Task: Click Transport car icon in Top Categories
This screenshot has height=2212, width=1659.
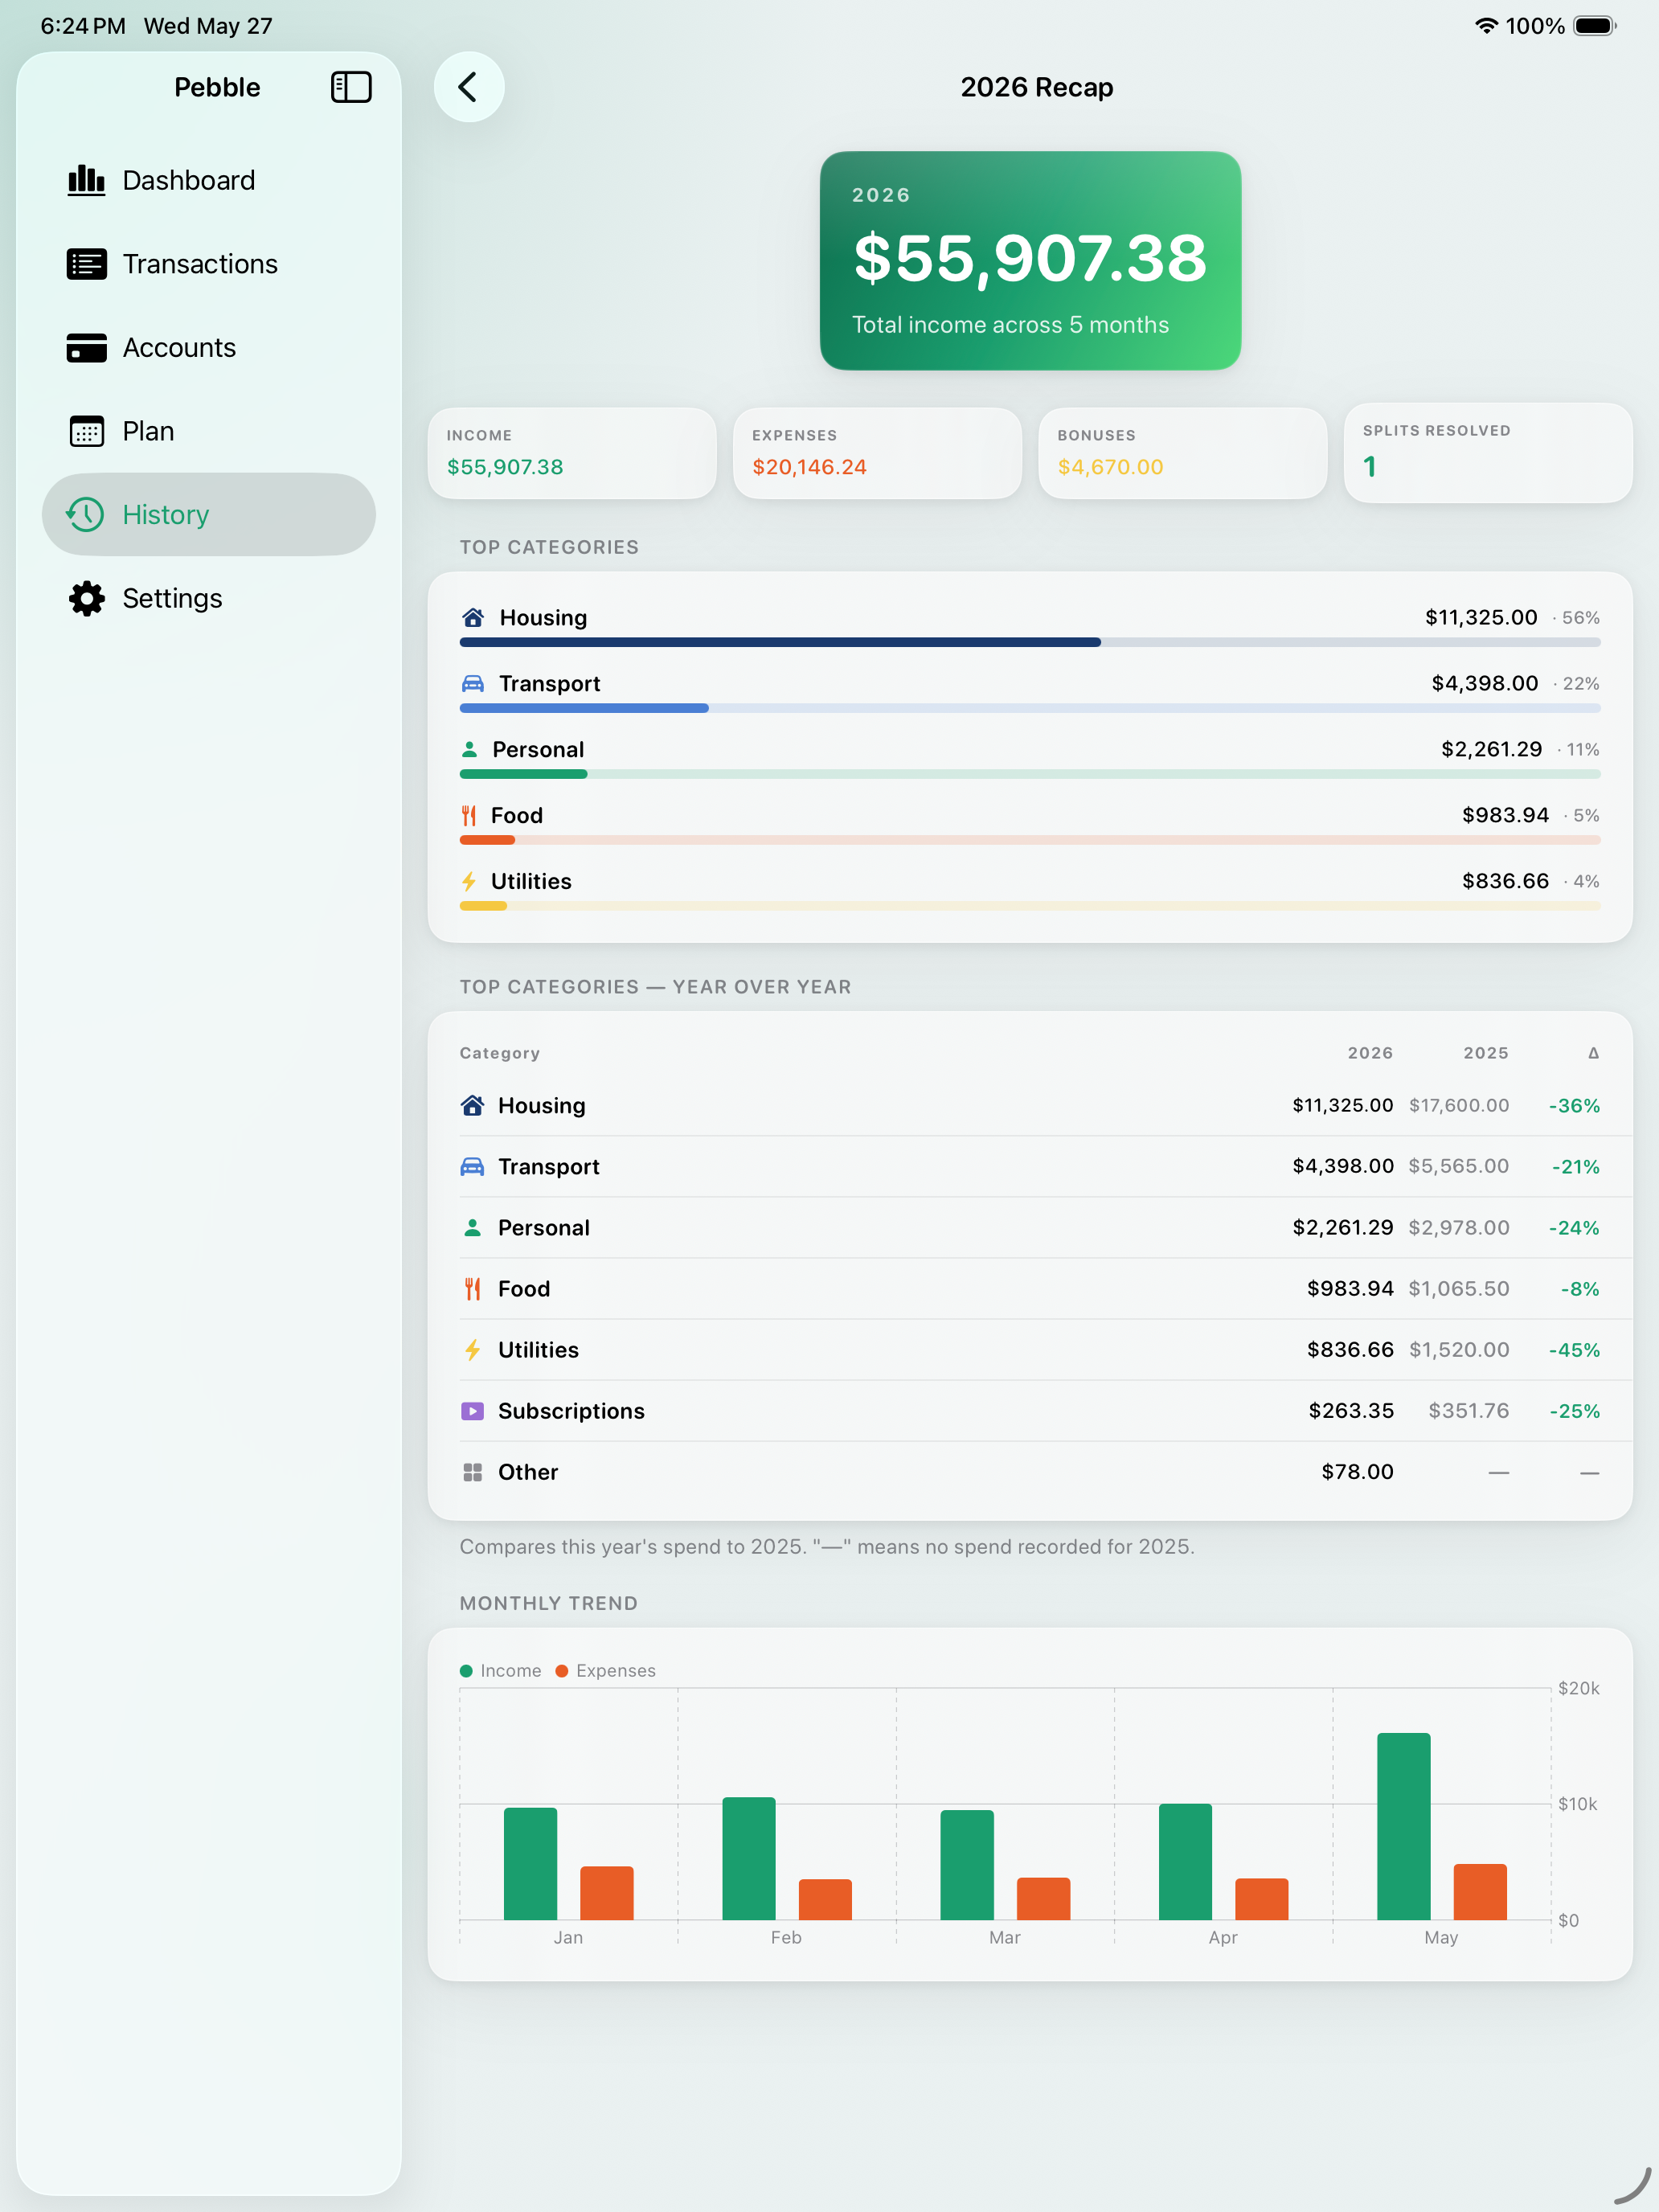Action: 473,683
